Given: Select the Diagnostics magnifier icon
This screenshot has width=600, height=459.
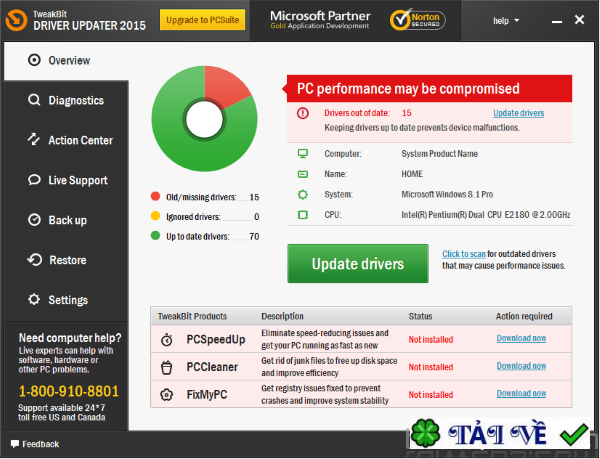Looking at the screenshot, I should [34, 100].
